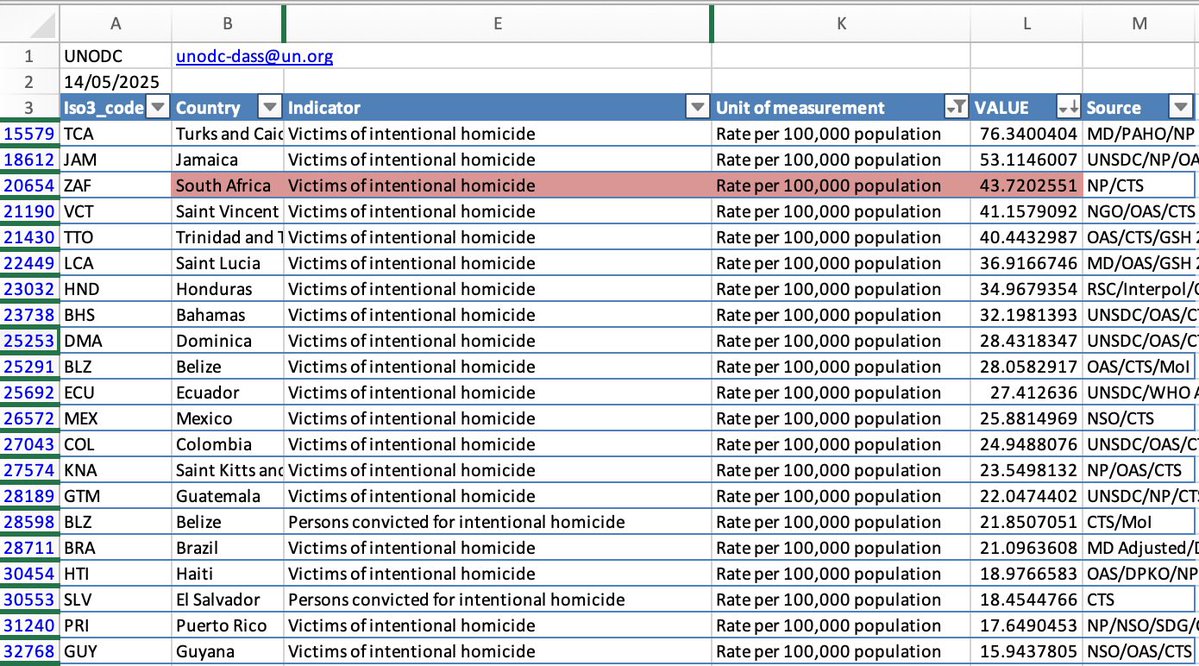Screen dimensions: 1199x666
Task: Select the Honduras country cell
Action: pyautogui.click(x=227, y=289)
